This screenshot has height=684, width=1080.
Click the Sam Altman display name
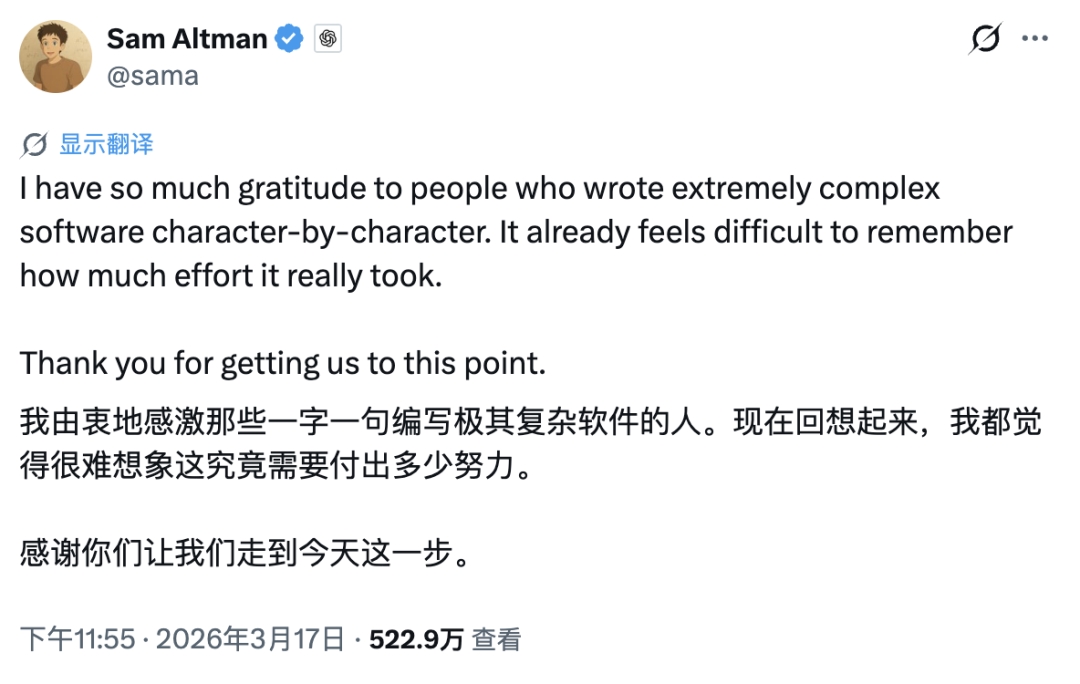(187, 39)
